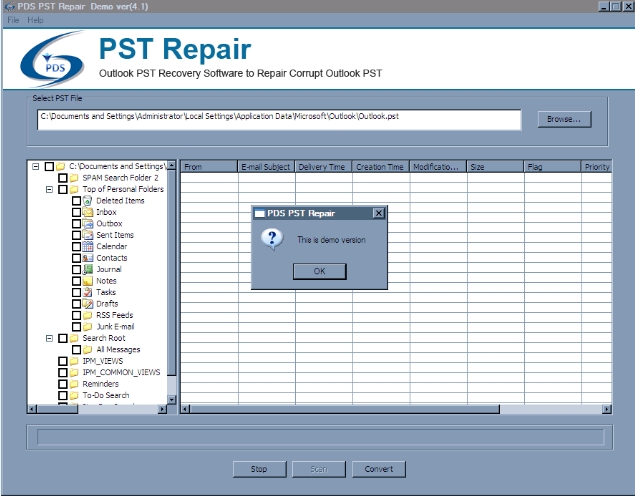The height and width of the screenshot is (496, 635).
Task: Click the All Messages folder icon
Action: point(87,349)
